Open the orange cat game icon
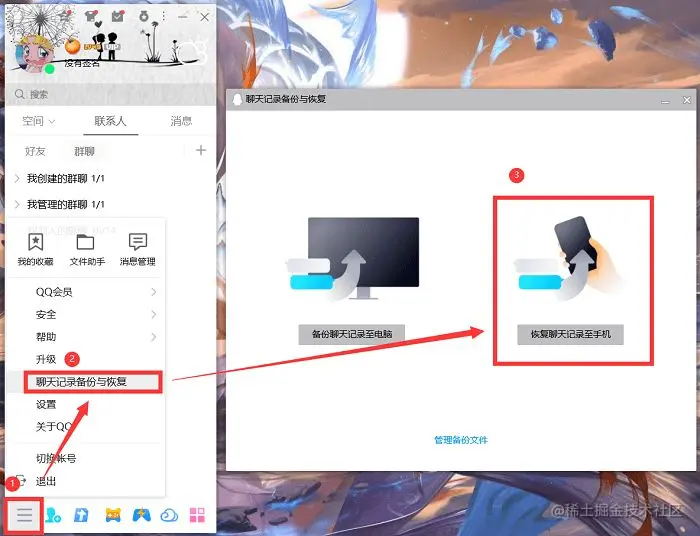 [113, 515]
